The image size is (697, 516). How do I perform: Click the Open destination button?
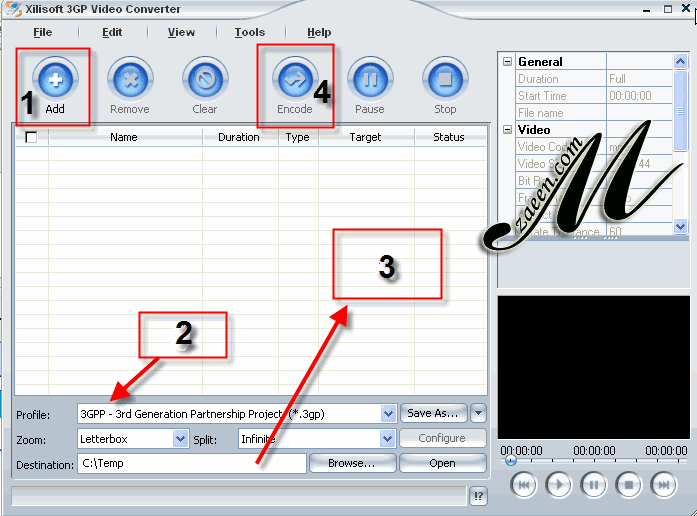pyautogui.click(x=442, y=463)
